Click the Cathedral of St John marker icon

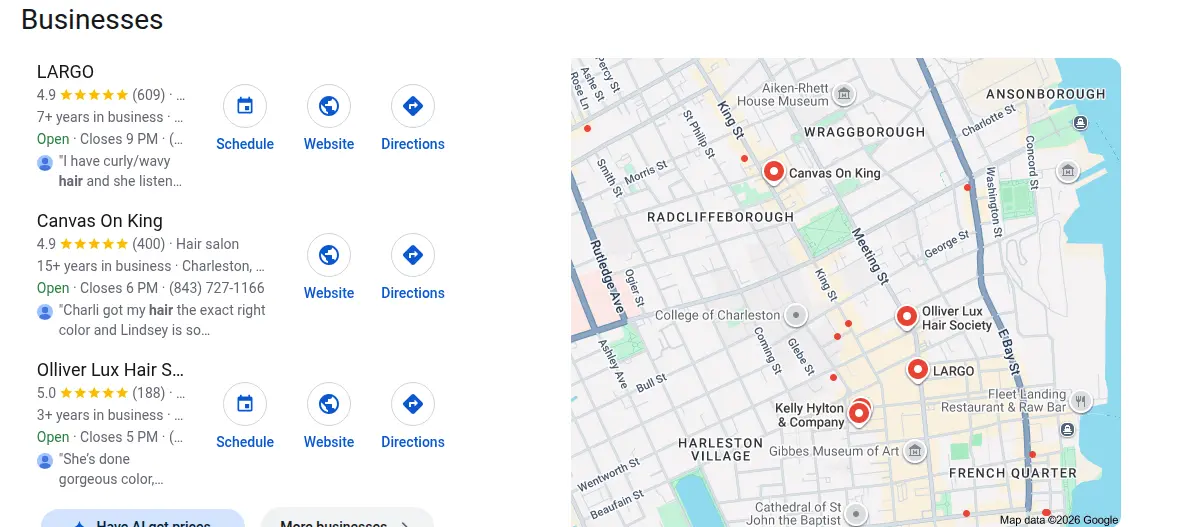click(x=855, y=514)
